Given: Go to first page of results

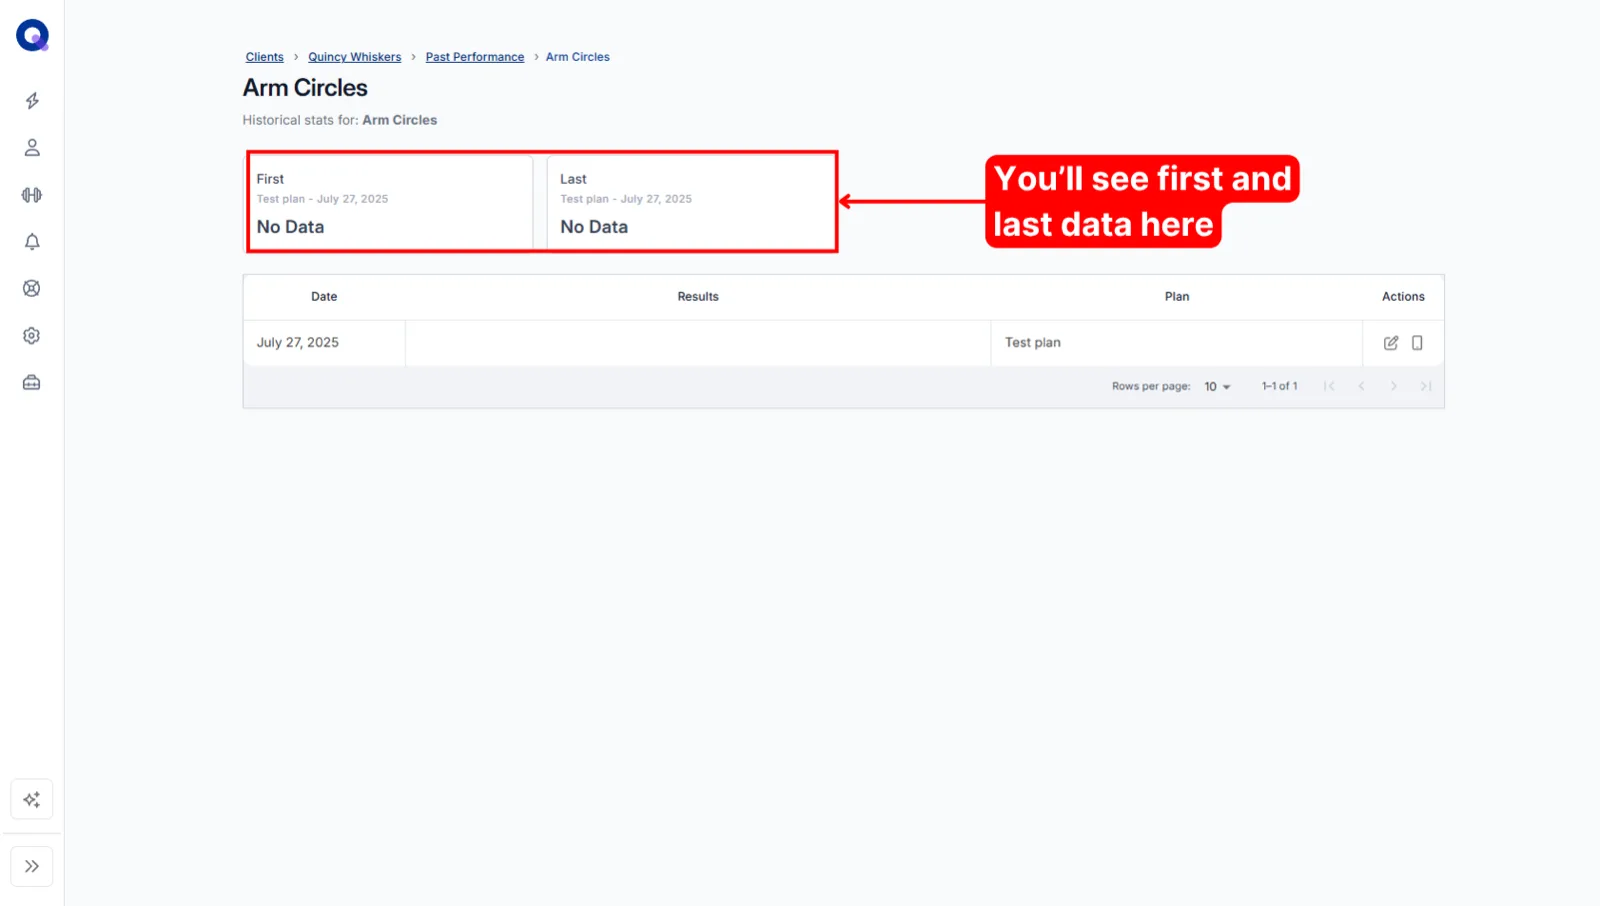Looking at the screenshot, I should 1329,387.
